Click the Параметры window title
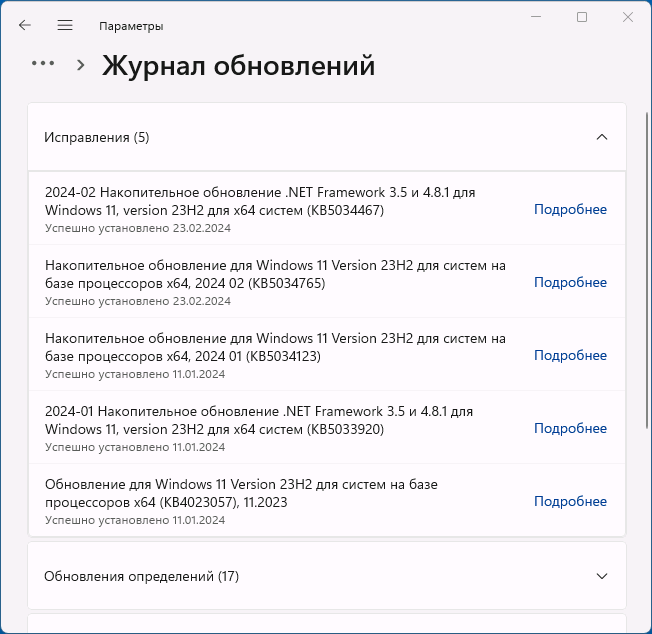The width and height of the screenshot is (652, 634). point(131,26)
